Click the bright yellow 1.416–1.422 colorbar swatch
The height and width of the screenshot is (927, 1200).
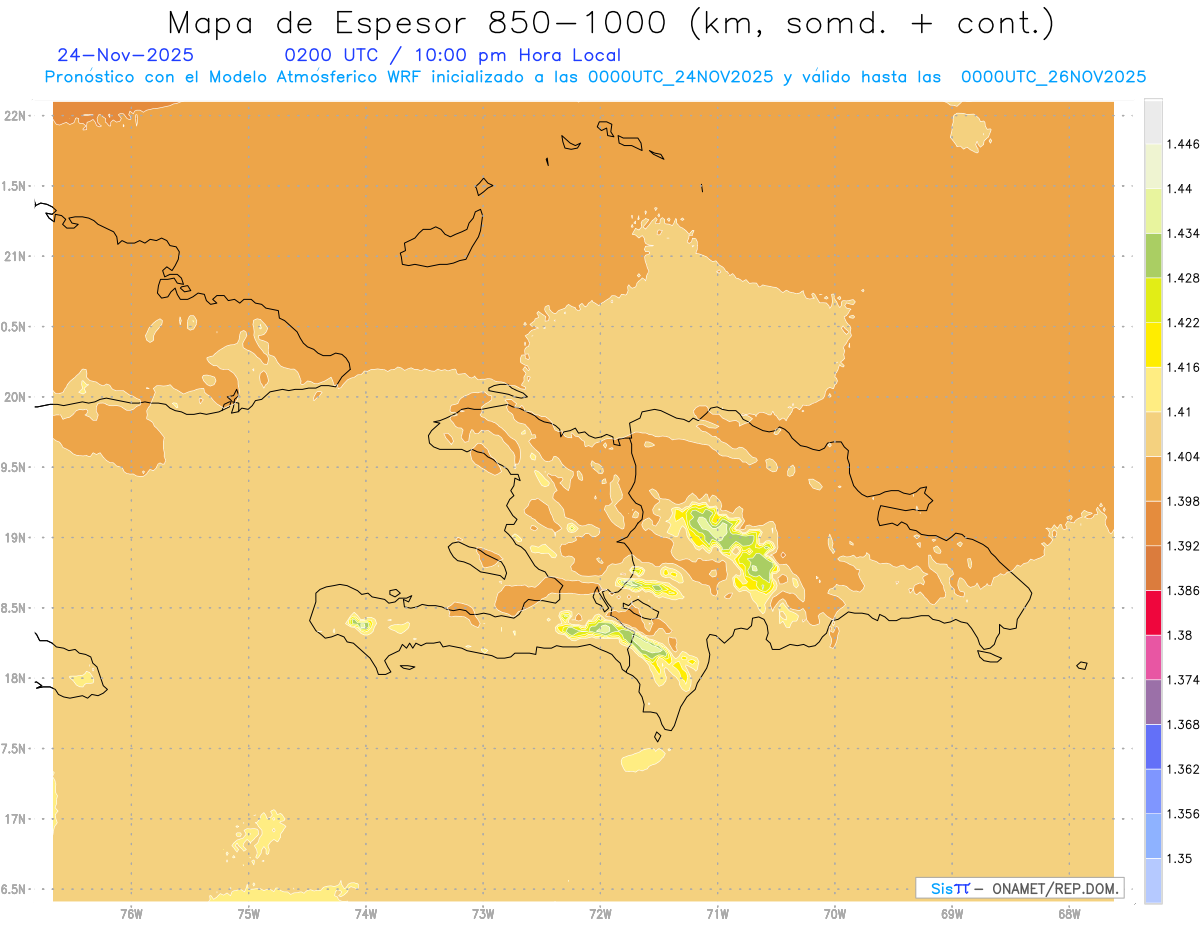pos(1153,345)
